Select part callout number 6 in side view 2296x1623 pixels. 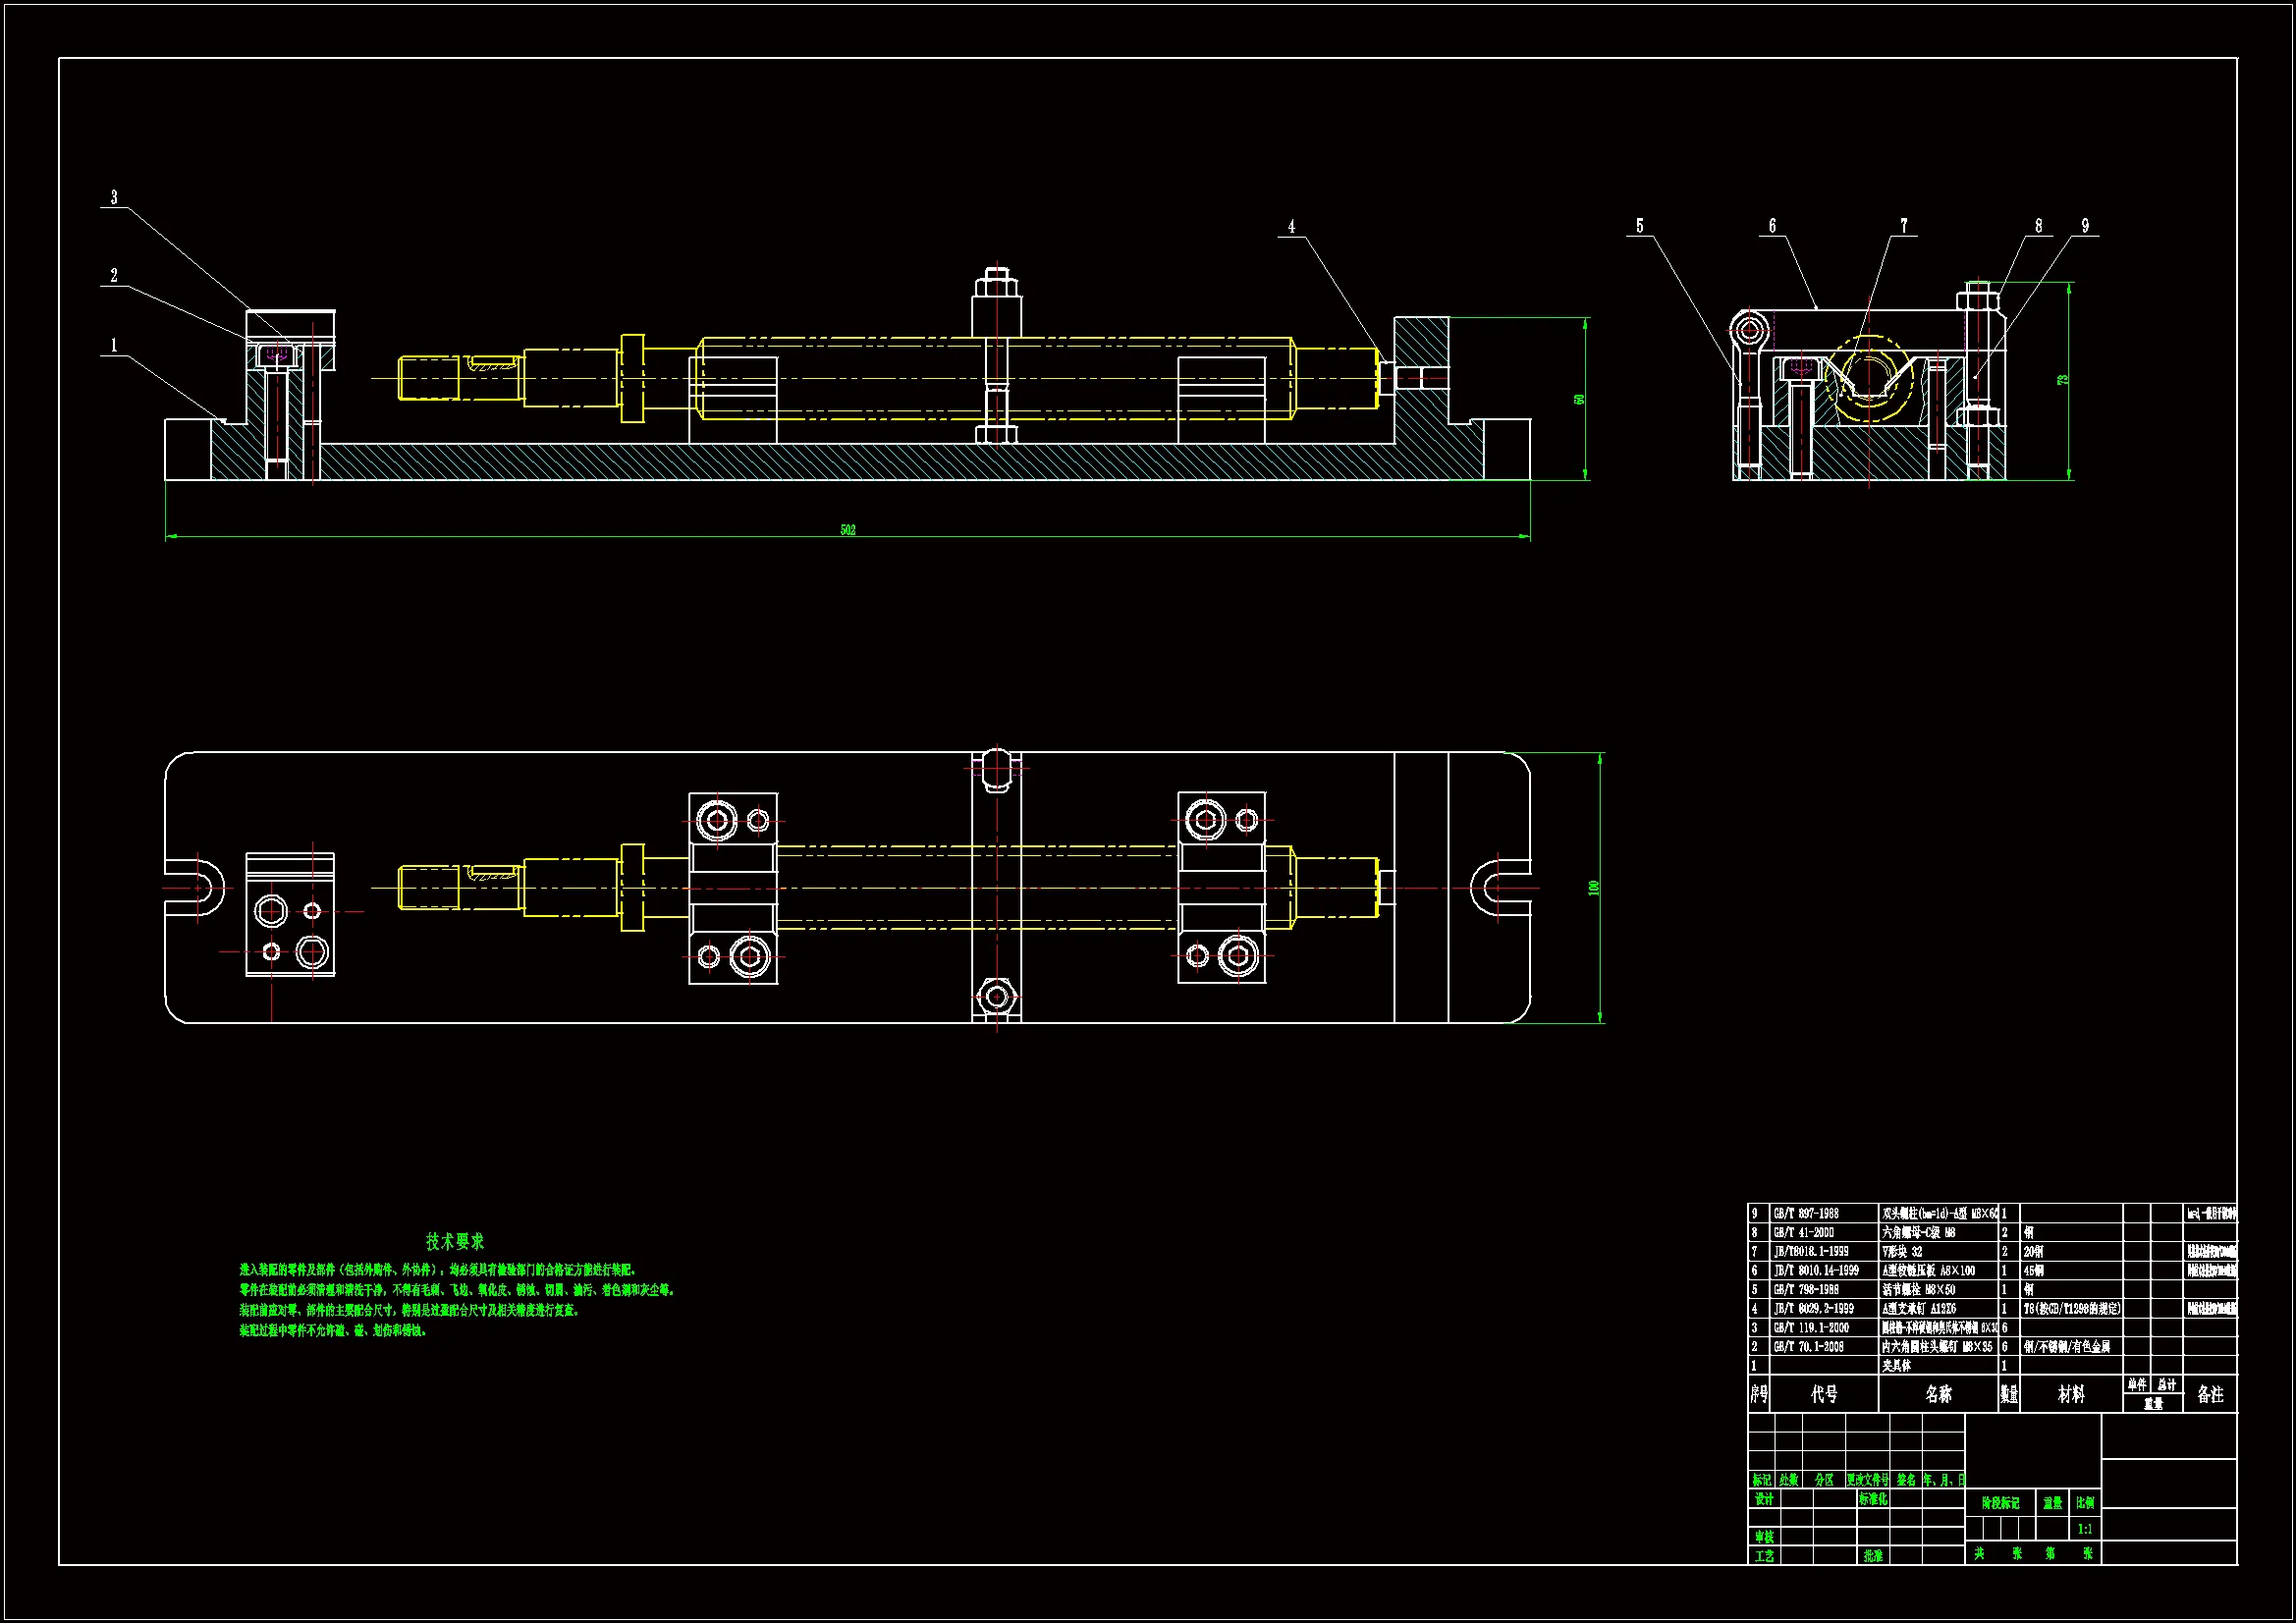point(1772,226)
